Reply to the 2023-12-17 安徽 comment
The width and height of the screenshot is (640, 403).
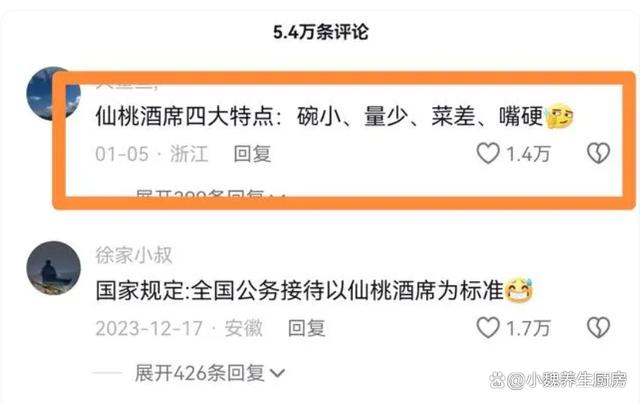(307, 328)
